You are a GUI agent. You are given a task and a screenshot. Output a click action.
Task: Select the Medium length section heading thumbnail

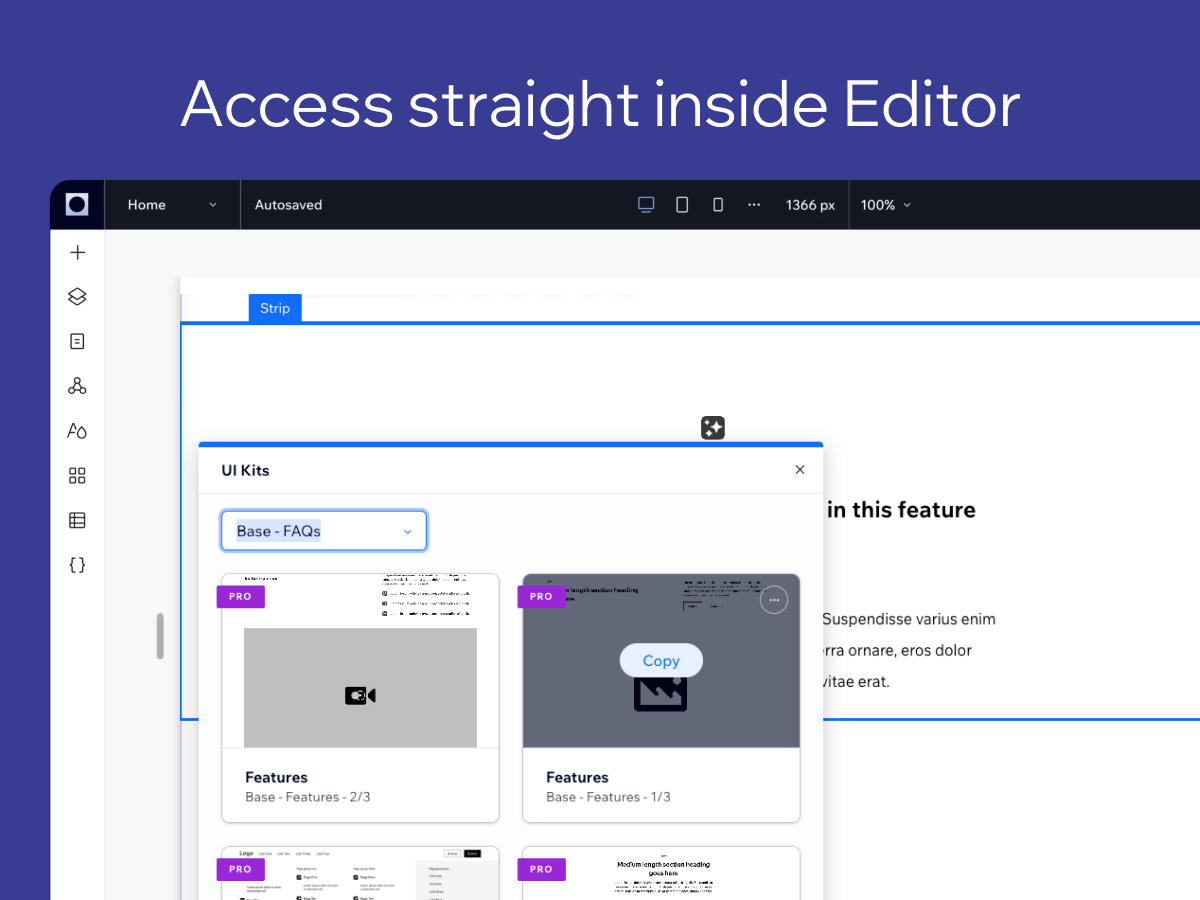click(x=661, y=873)
